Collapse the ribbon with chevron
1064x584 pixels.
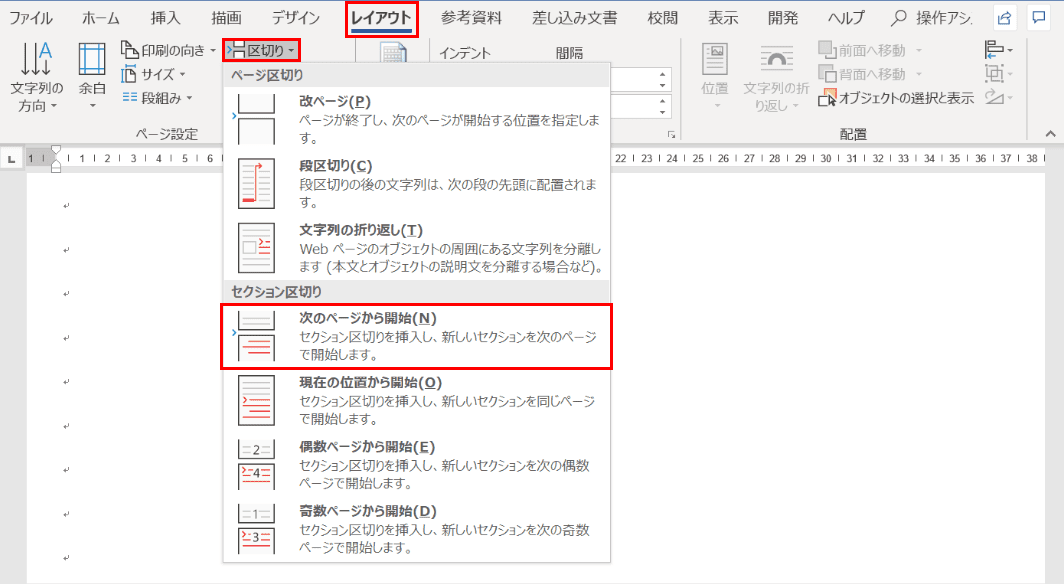point(1050,134)
